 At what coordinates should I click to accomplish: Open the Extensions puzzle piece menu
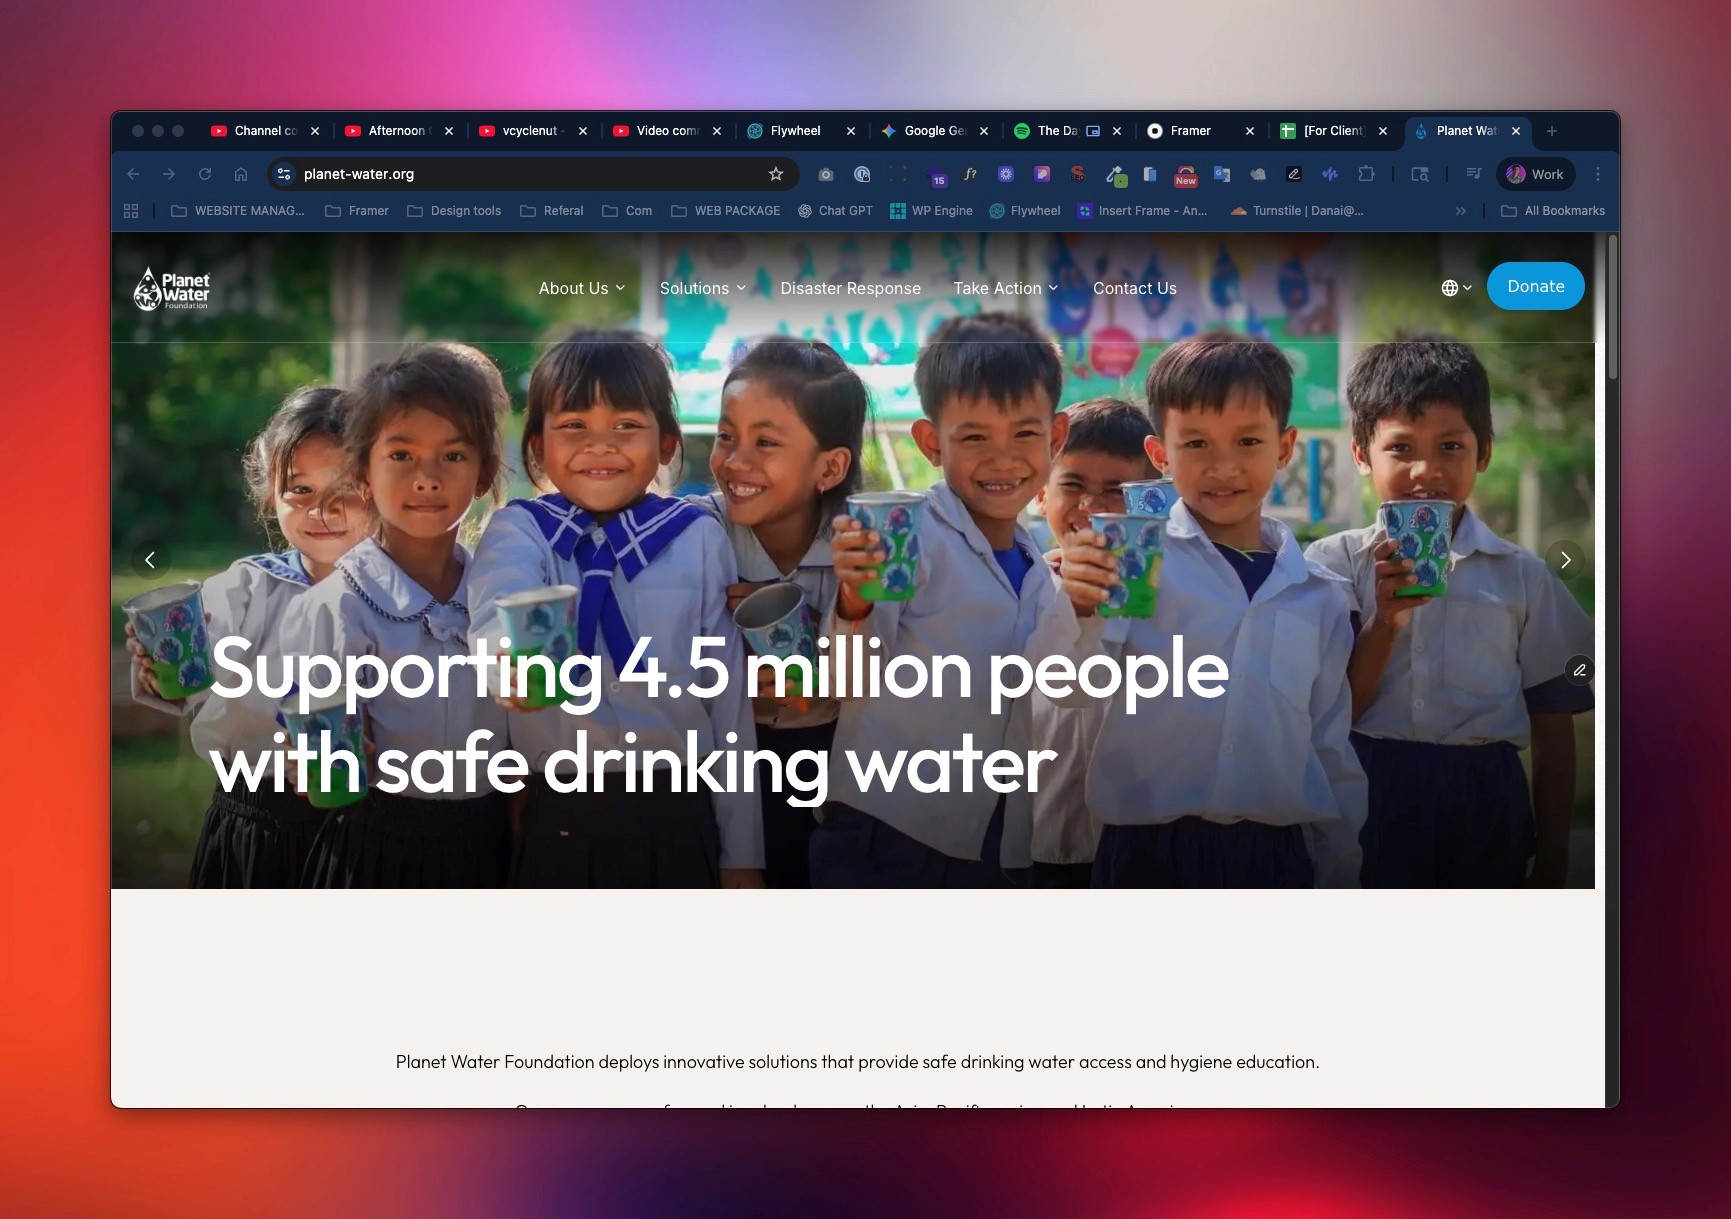(1366, 174)
